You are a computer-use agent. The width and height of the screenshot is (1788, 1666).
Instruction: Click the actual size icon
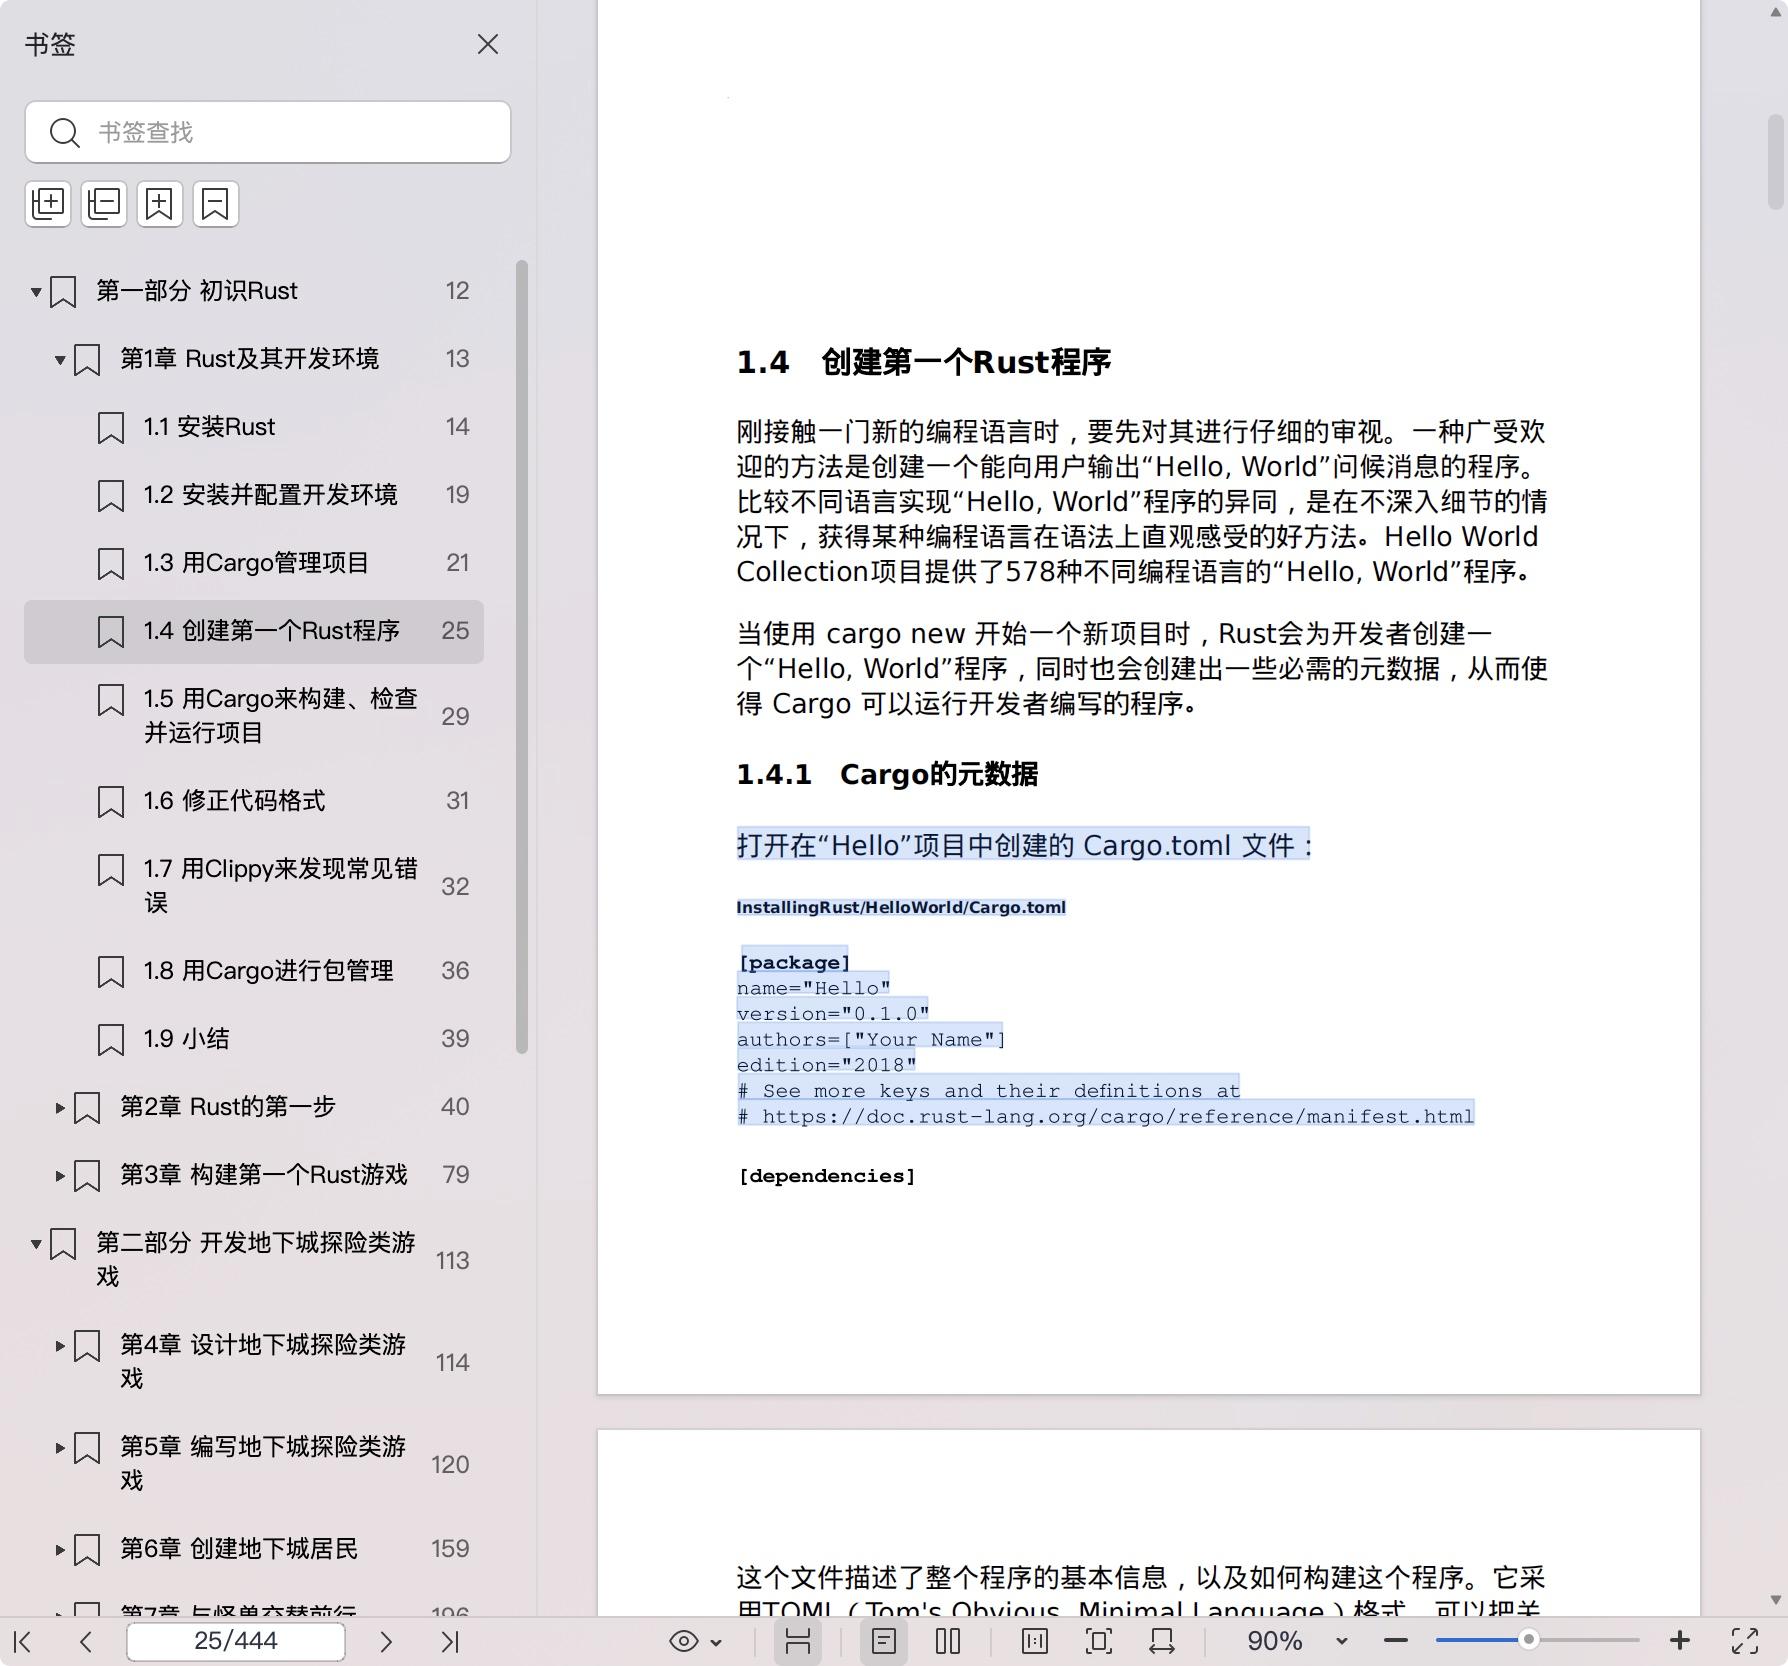pyautogui.click(x=1035, y=1641)
